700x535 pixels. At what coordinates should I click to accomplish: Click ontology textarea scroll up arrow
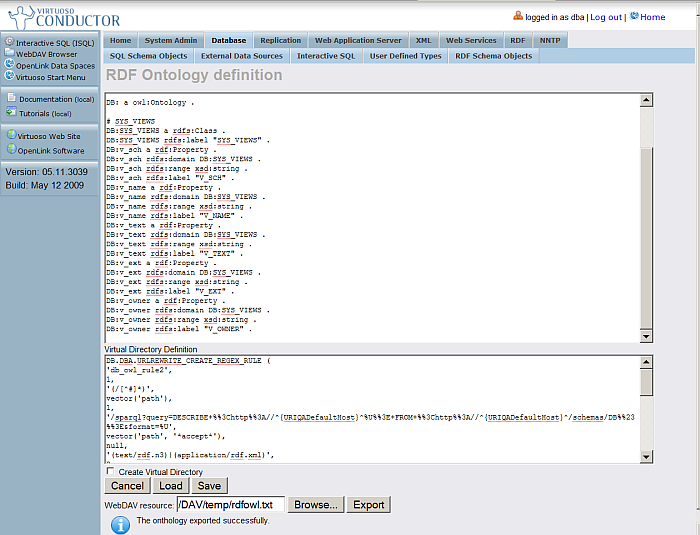[x=646, y=100]
